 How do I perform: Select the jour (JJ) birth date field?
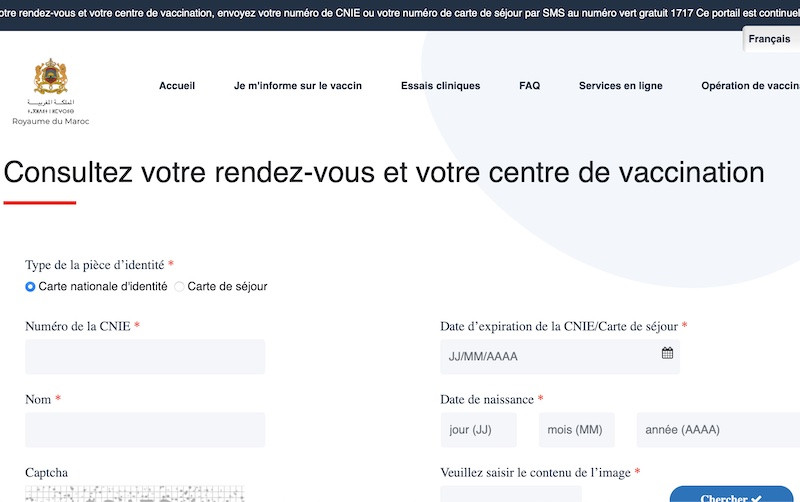478,430
